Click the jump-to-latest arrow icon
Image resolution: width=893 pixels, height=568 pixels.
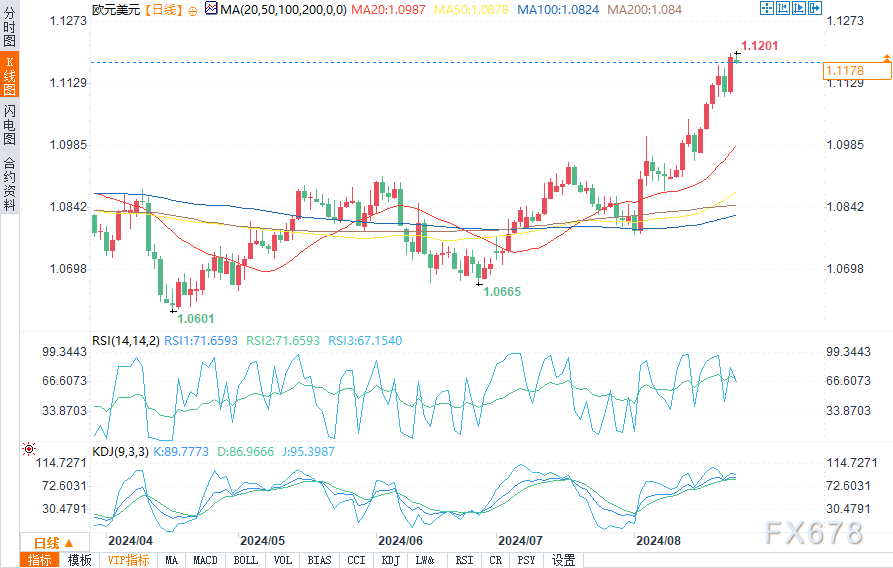coord(814,8)
